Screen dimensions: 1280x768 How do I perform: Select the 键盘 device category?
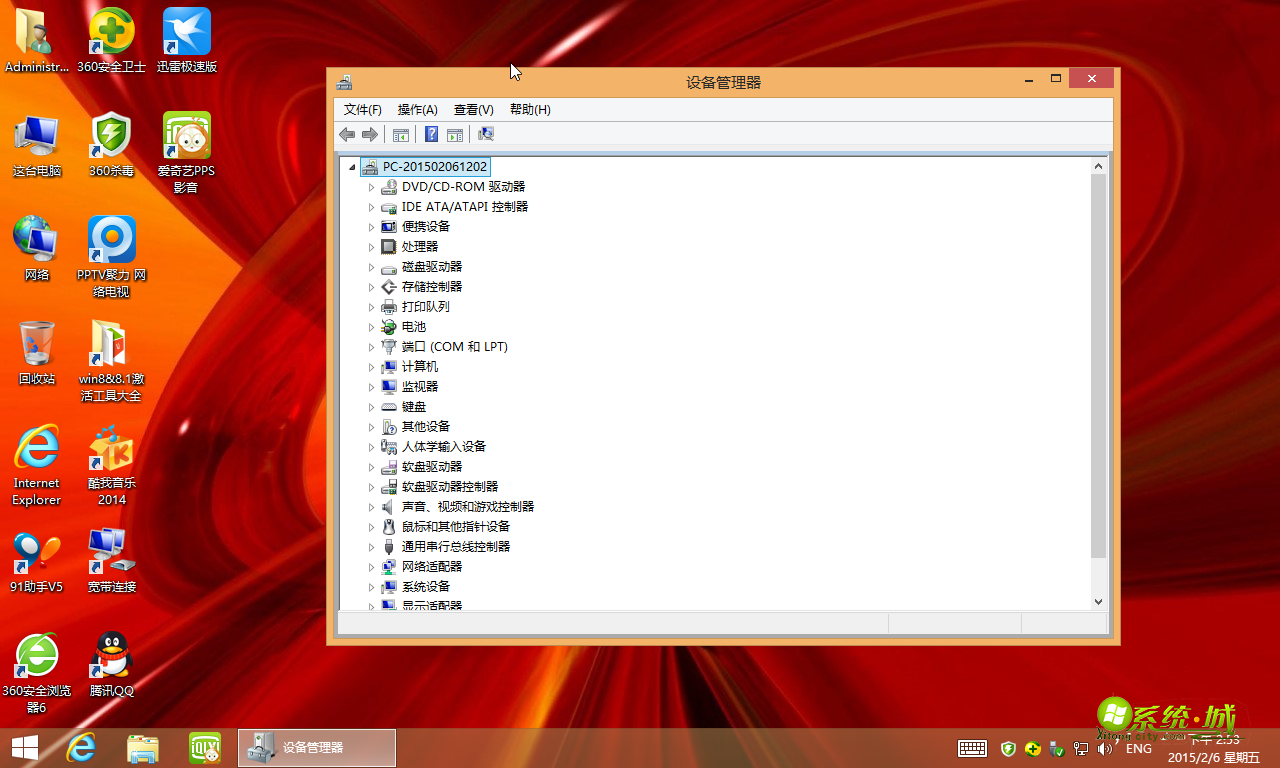(413, 406)
